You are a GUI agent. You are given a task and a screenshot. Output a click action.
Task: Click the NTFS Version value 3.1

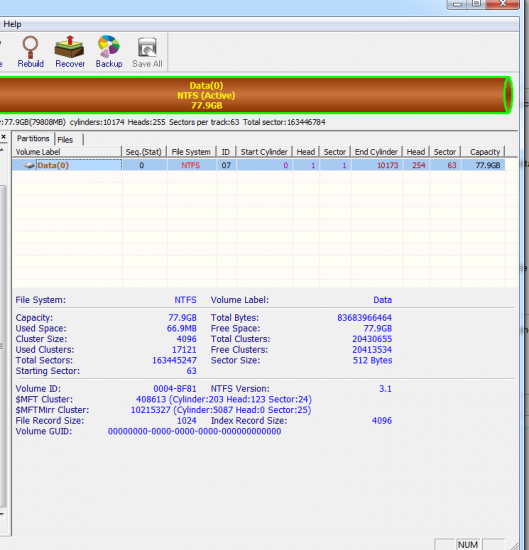385,389
